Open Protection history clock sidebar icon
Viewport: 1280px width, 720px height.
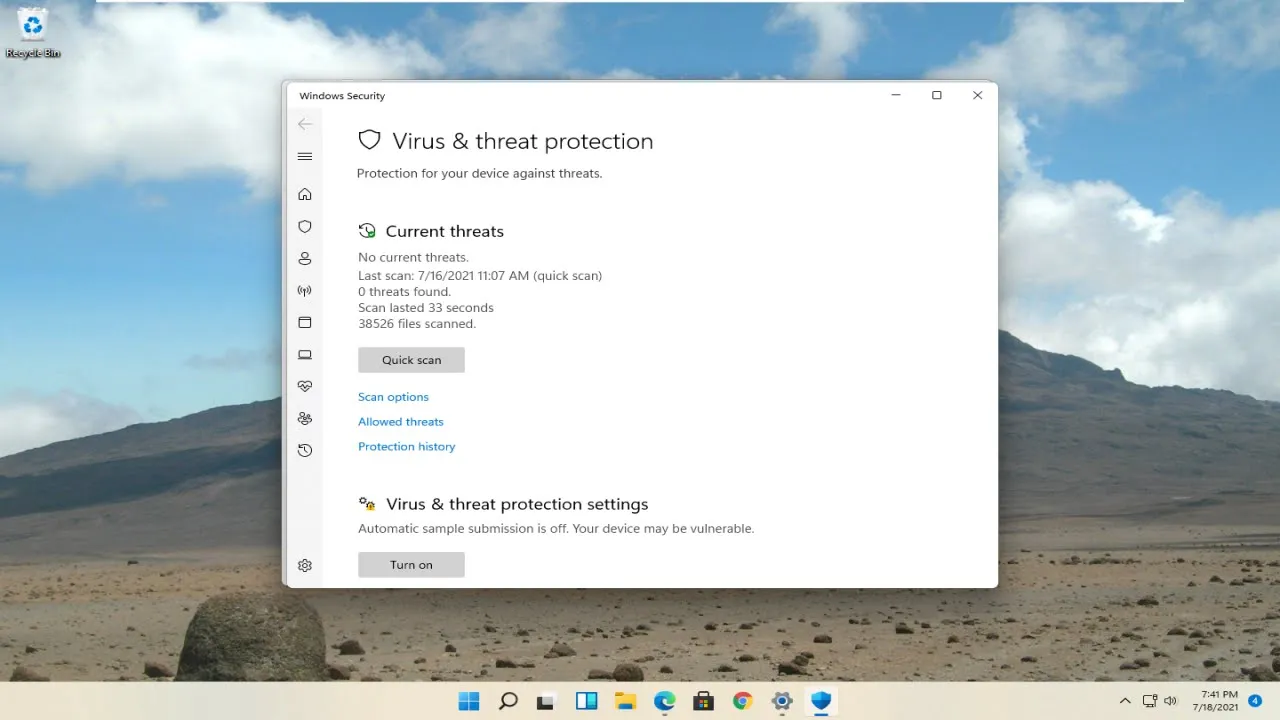[x=305, y=450]
